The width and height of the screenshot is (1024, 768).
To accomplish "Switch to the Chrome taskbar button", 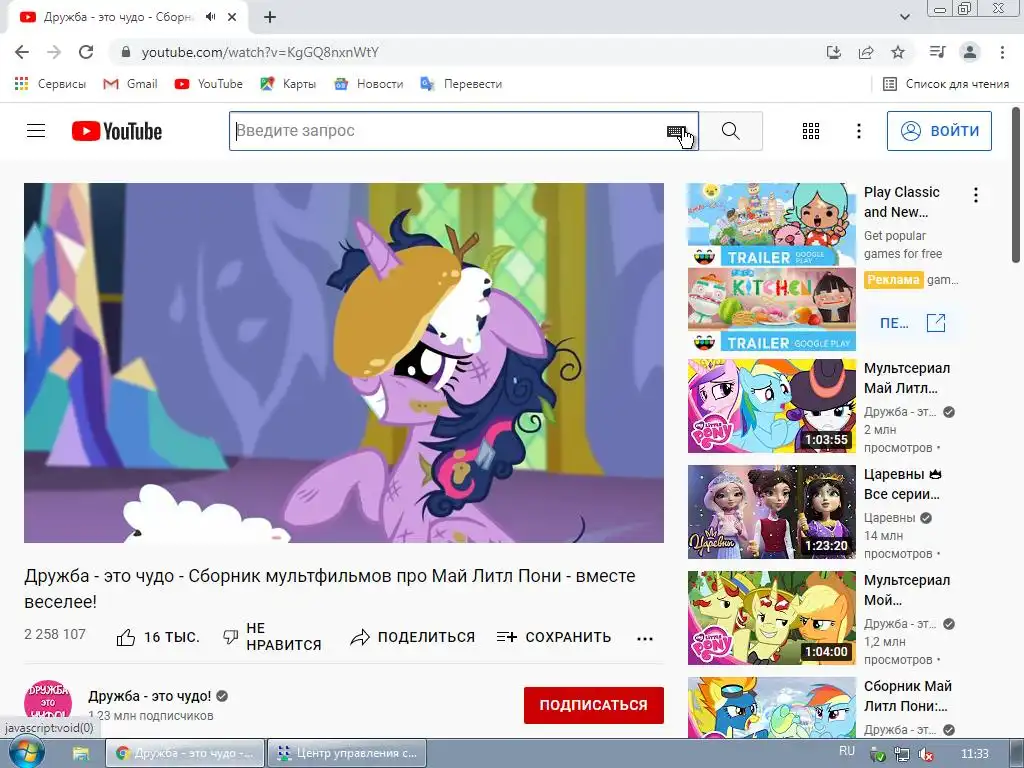I will [x=185, y=753].
